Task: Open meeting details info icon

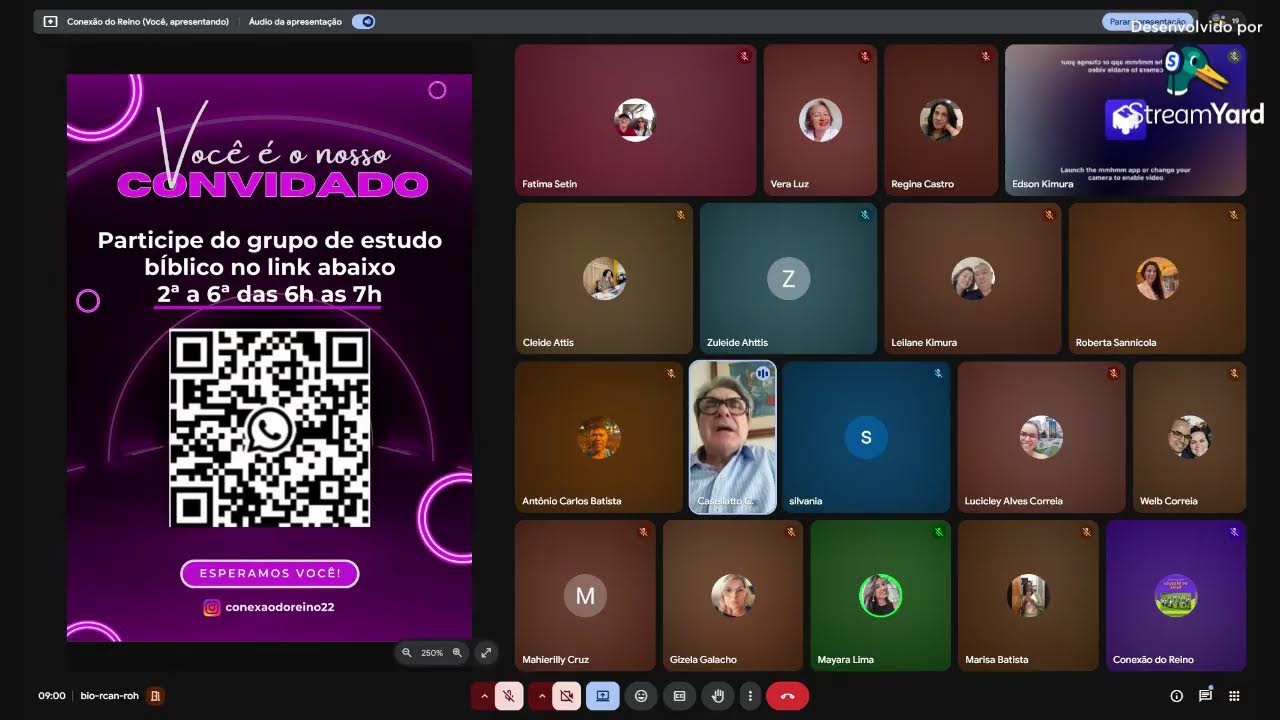Action: point(1177,696)
